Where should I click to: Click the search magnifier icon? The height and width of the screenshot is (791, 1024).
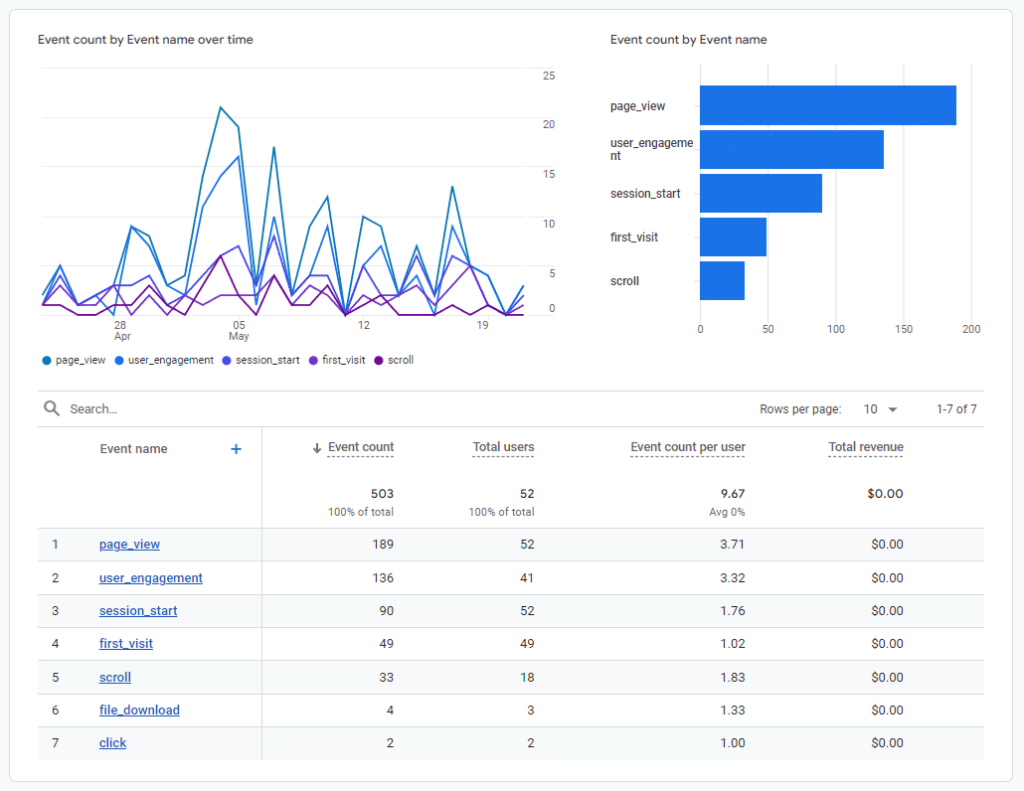click(51, 409)
